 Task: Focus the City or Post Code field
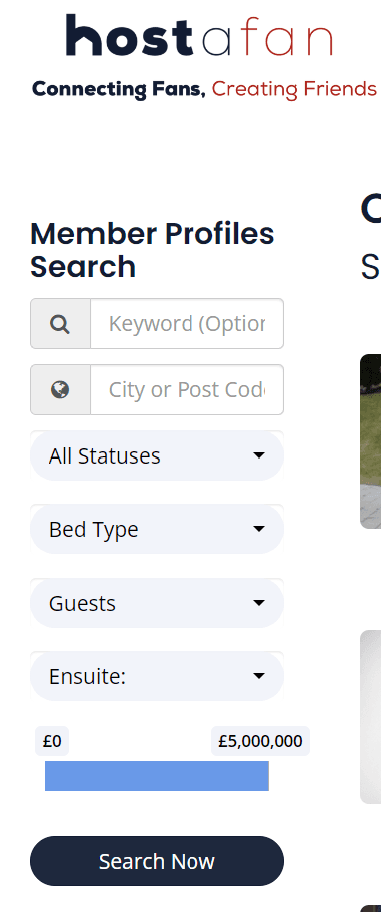(x=187, y=389)
